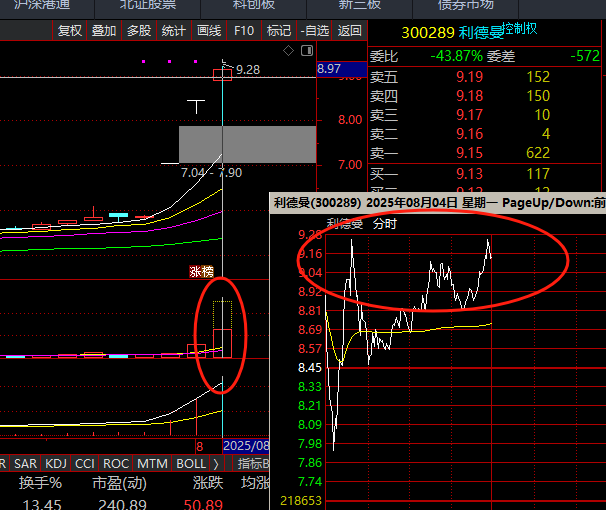Select the 卖二 price 9.16
This screenshot has width=606, height=510.
pos(470,134)
